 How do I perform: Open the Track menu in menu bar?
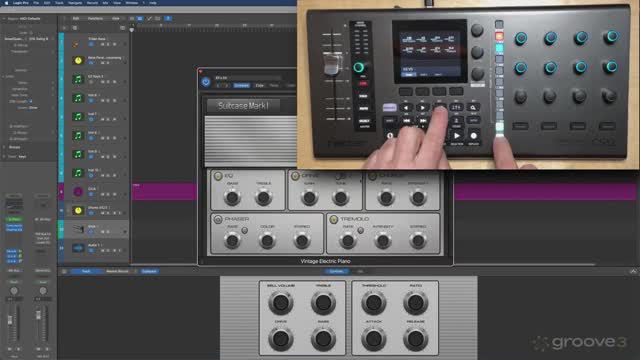pos(59,2)
